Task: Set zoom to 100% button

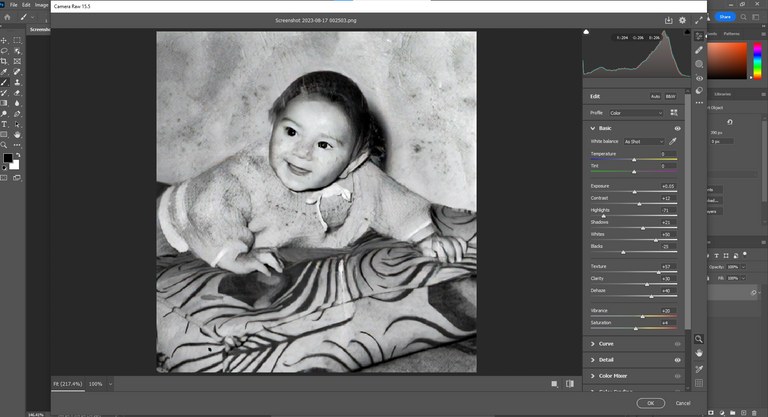Action: click(96, 384)
